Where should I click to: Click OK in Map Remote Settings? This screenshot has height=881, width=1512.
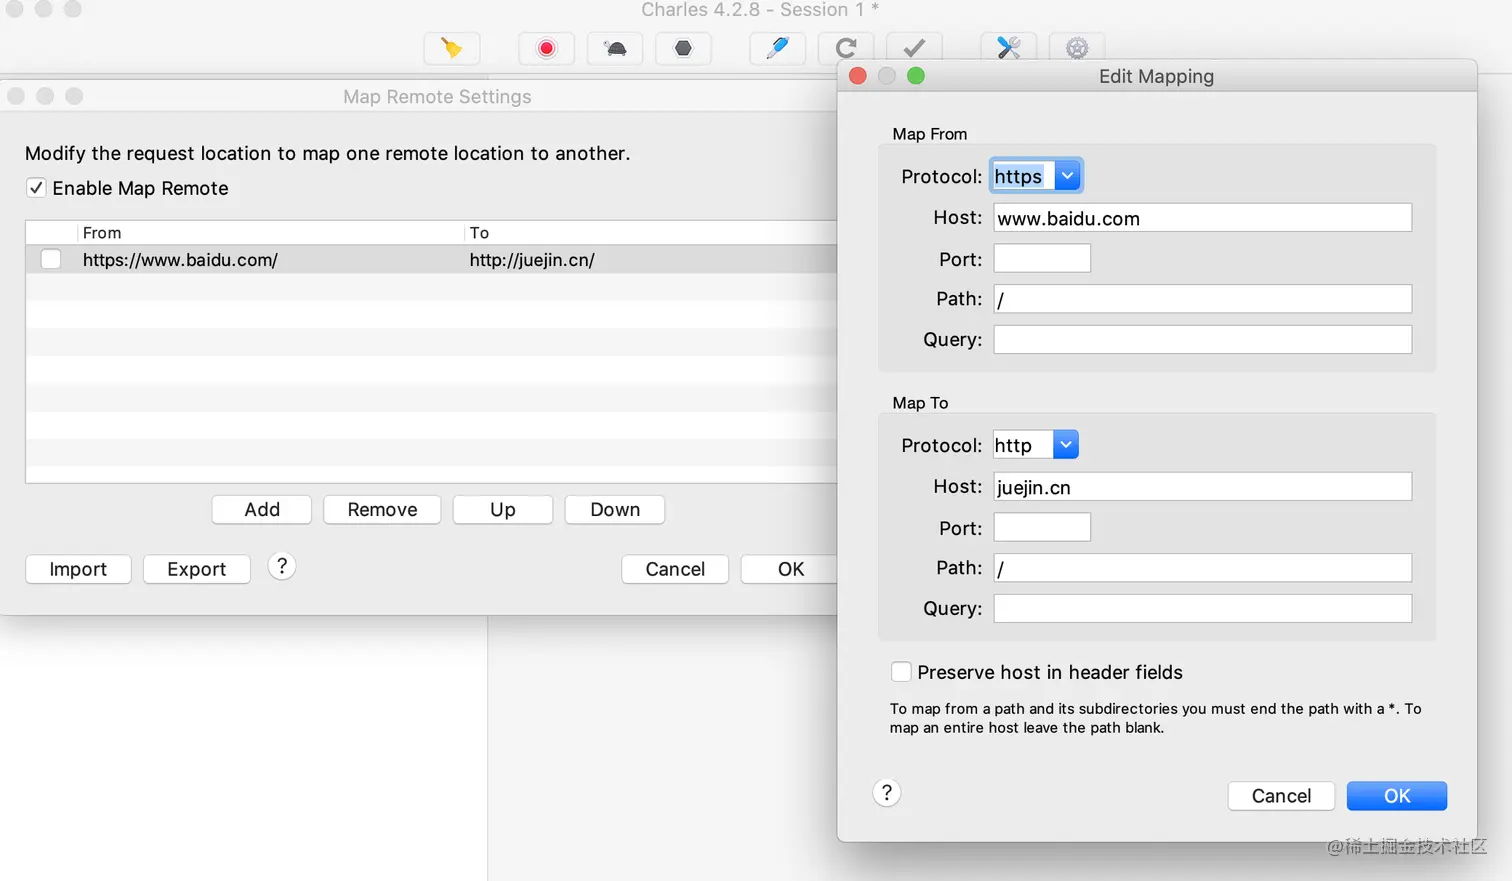pos(790,569)
